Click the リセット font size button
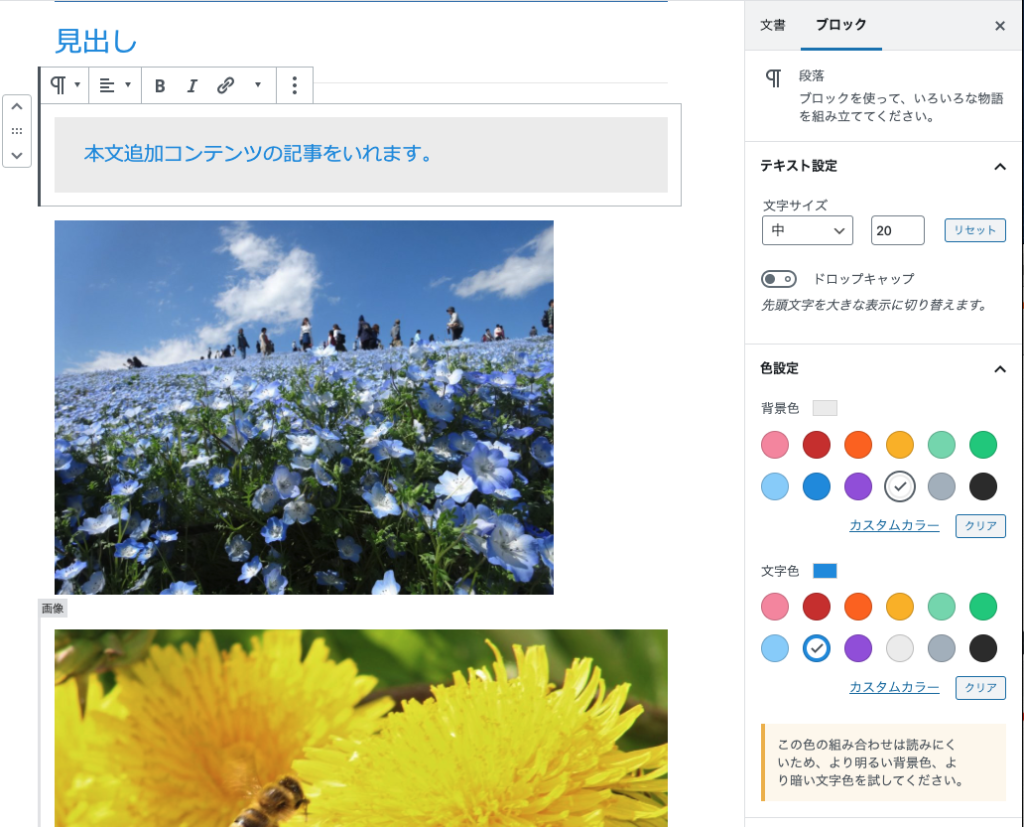This screenshot has width=1024, height=827. point(975,230)
